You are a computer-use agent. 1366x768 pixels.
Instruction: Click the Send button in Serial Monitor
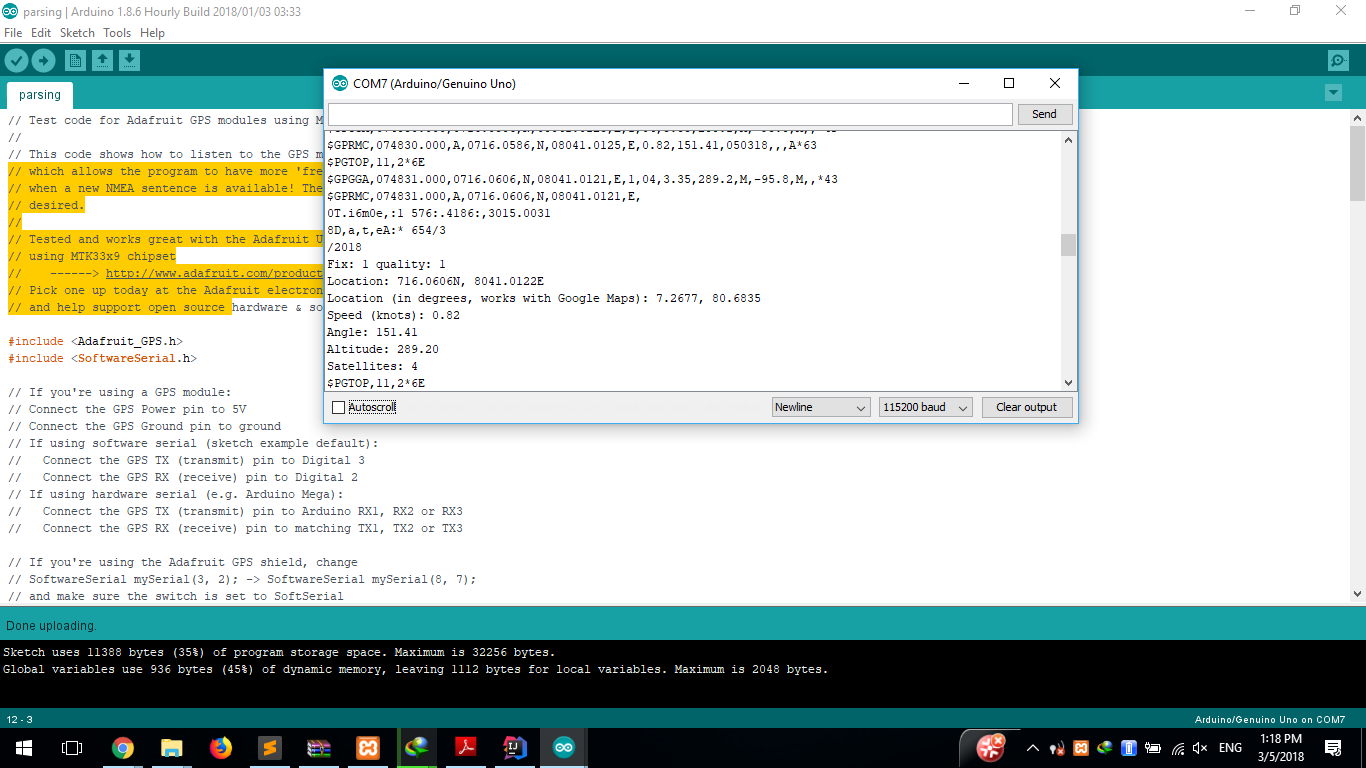pos(1044,114)
